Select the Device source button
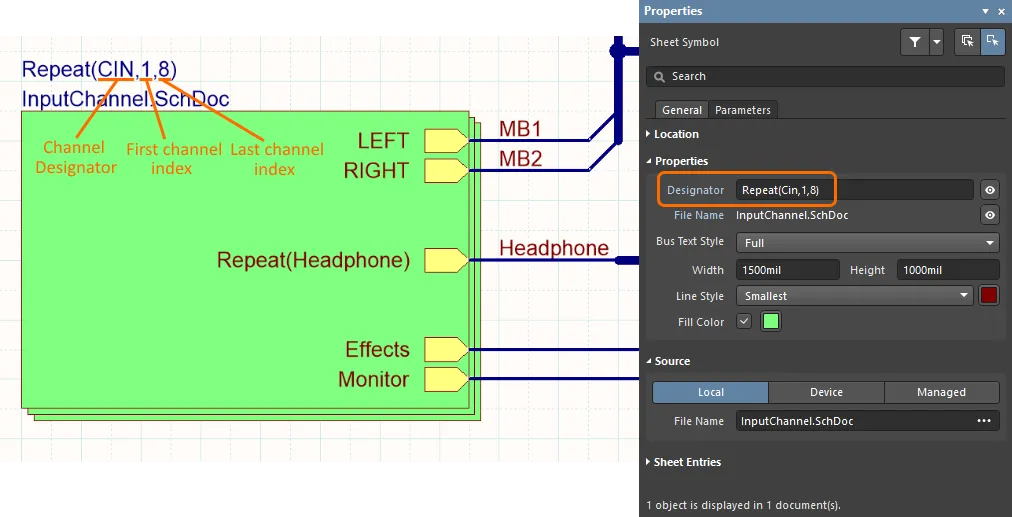The width and height of the screenshot is (1012, 517). [x=826, y=392]
